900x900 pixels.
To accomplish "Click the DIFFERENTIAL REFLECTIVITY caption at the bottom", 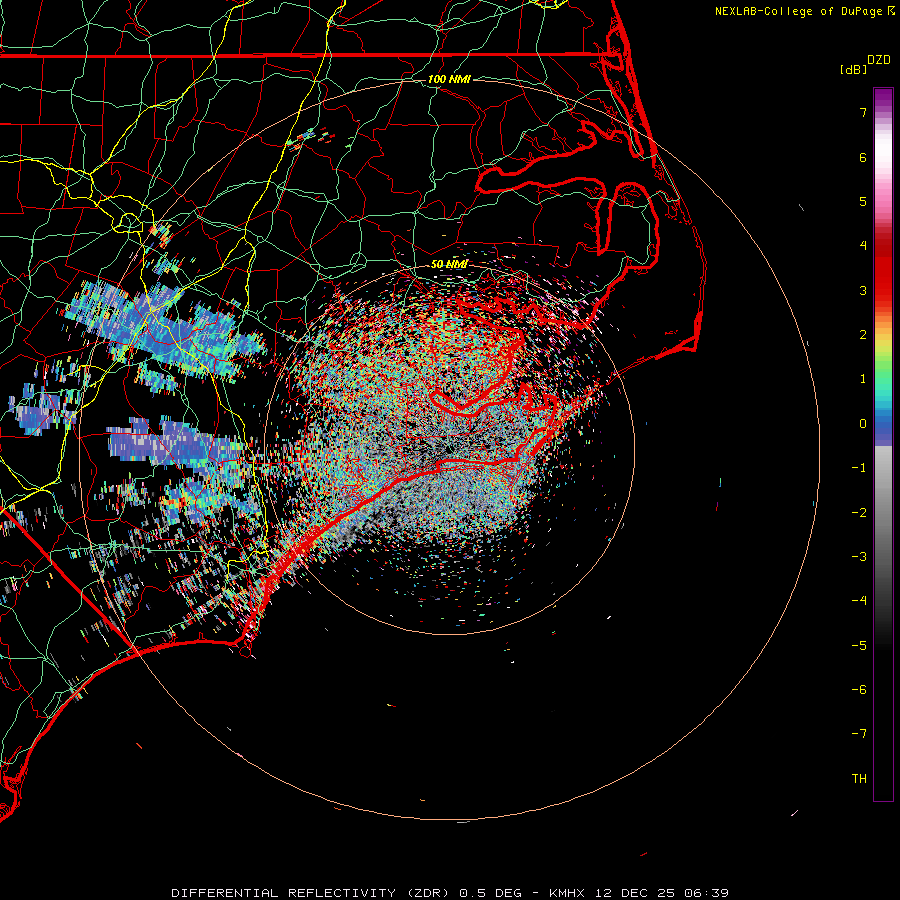I will coord(449,893).
